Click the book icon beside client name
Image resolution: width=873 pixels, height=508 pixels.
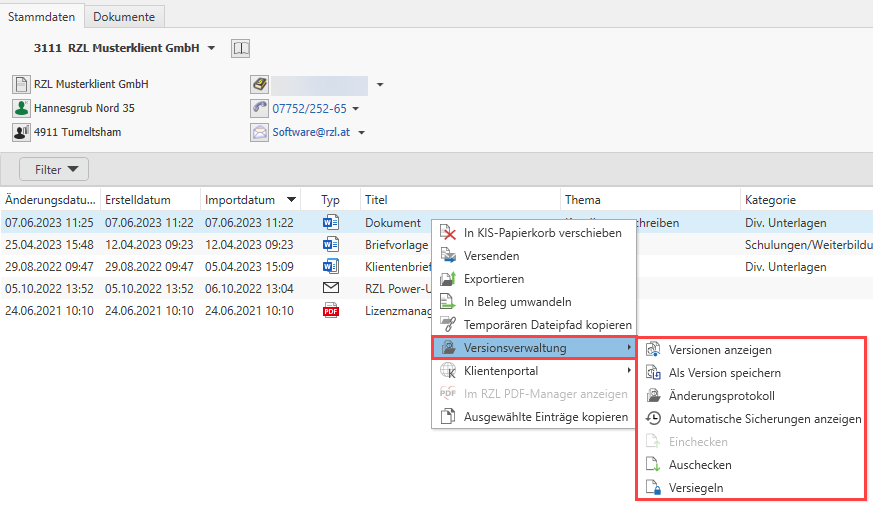click(240, 48)
